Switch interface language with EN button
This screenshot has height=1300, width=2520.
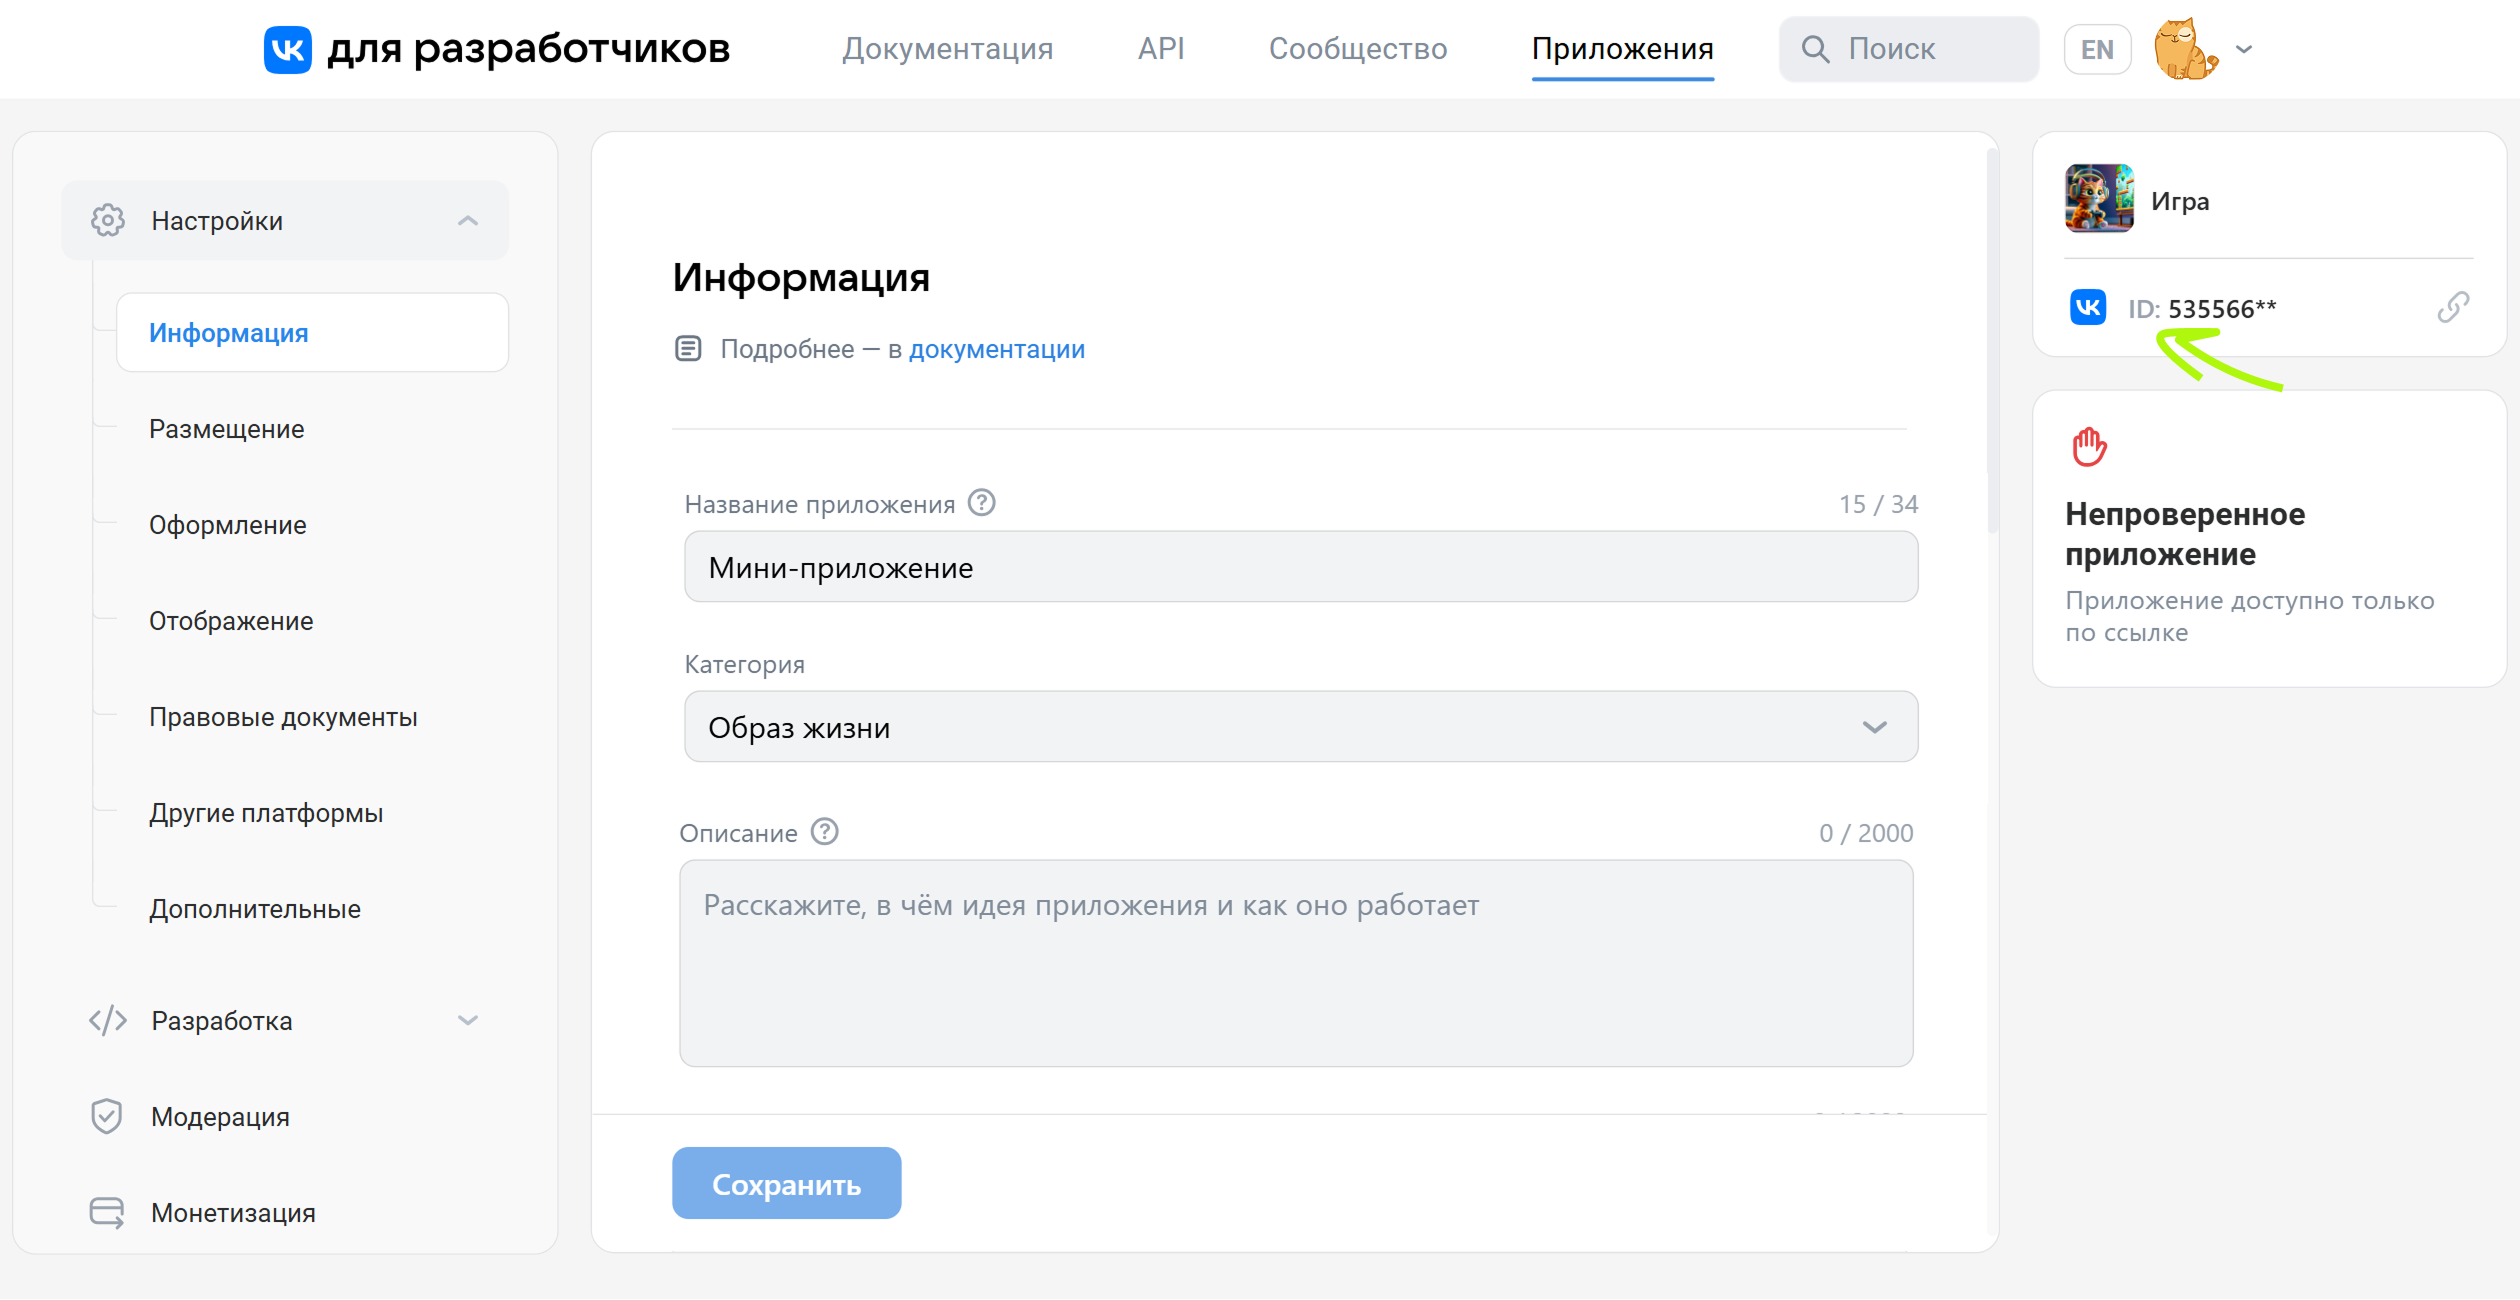[2097, 48]
